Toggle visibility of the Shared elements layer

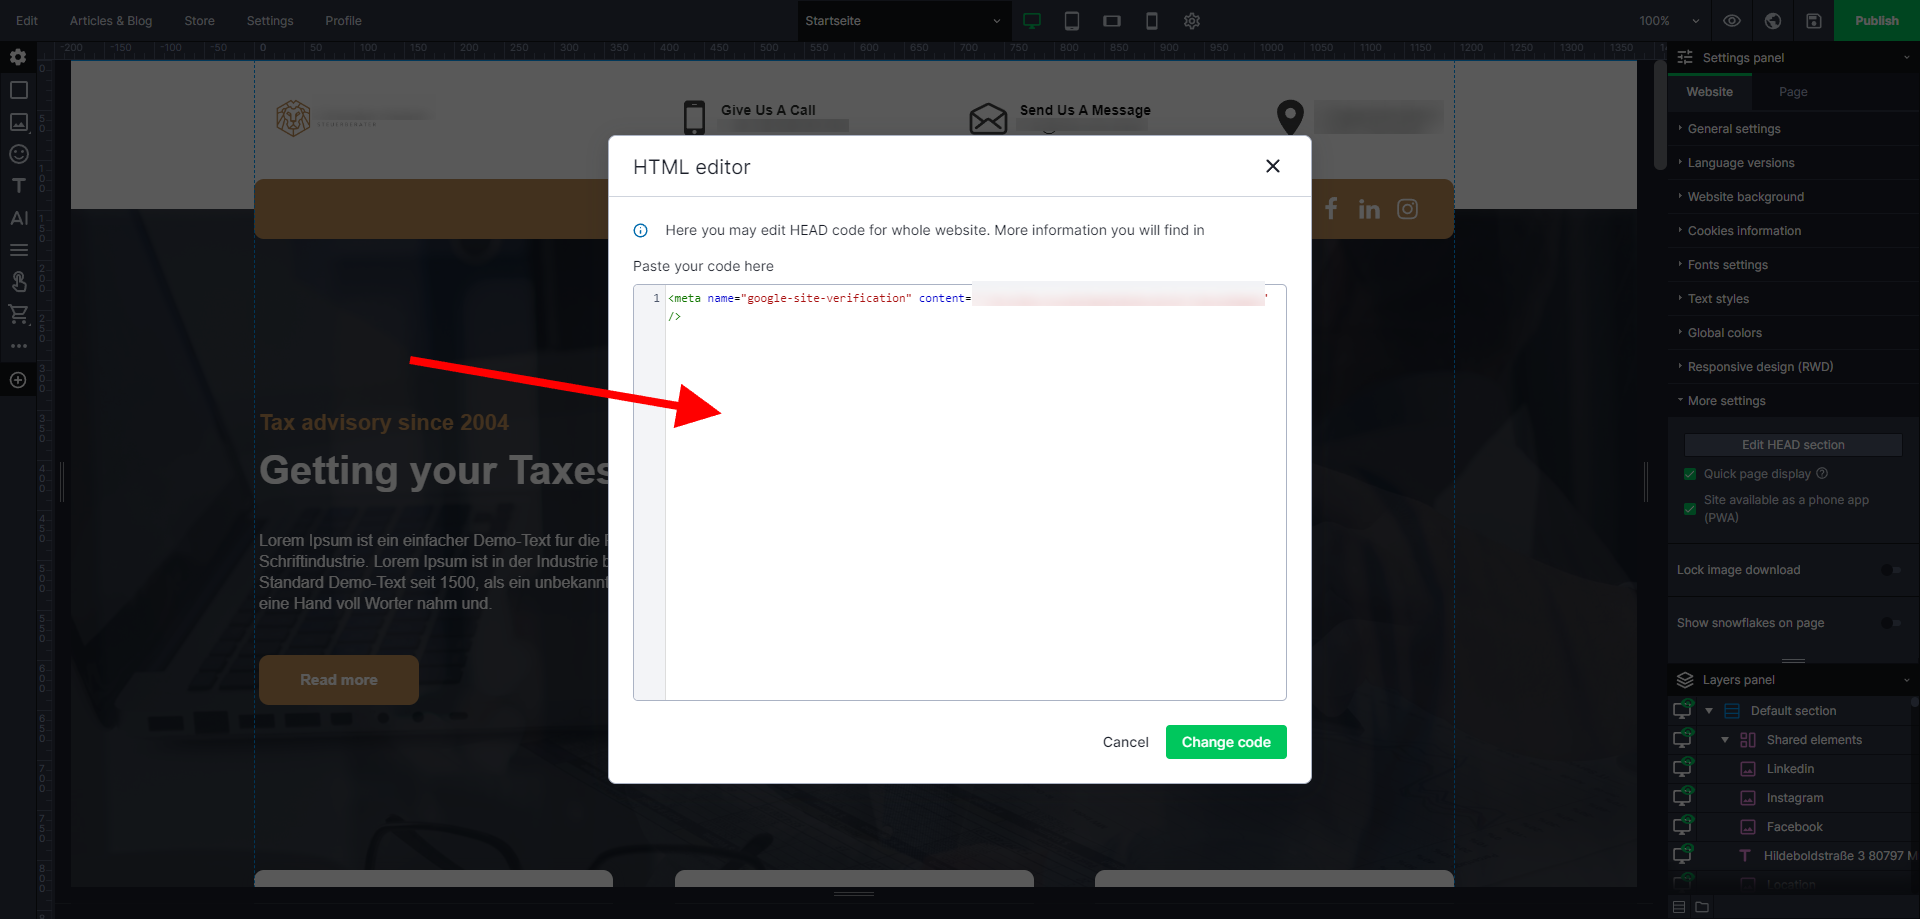click(x=1683, y=739)
